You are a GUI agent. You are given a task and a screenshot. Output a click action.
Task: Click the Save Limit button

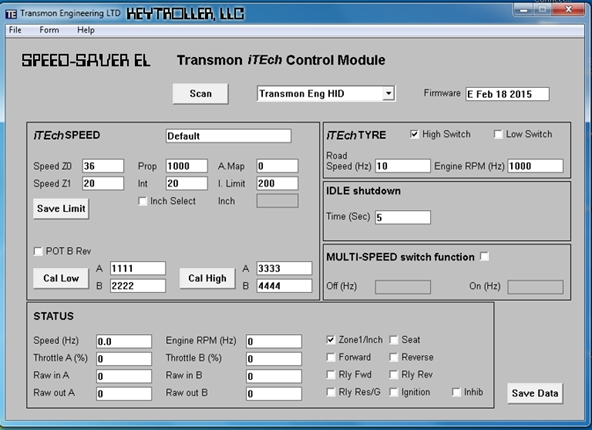tap(61, 208)
